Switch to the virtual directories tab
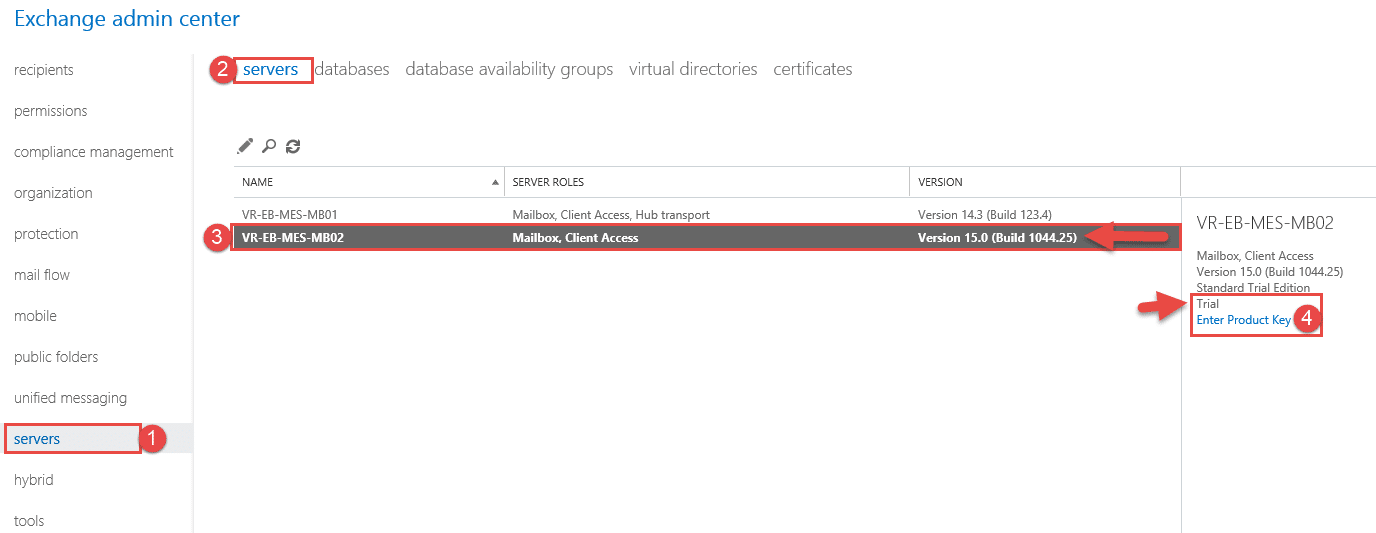 (x=693, y=69)
